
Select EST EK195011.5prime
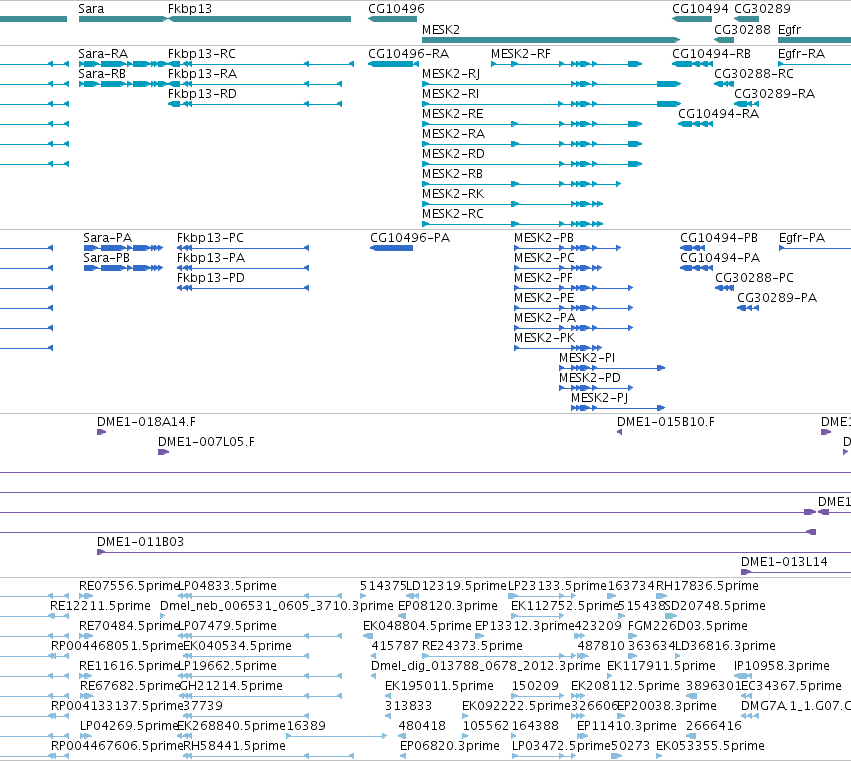[440, 686]
